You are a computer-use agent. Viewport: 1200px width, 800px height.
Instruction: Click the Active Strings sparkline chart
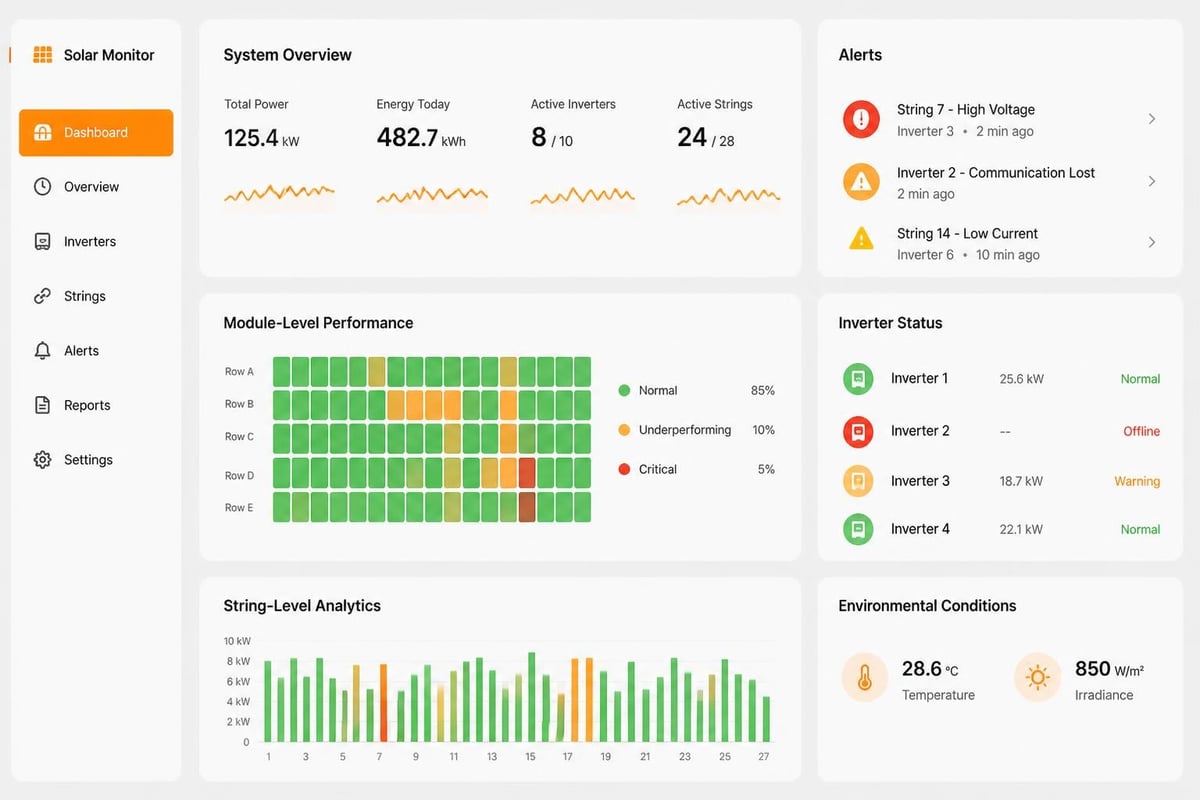[x=729, y=197]
